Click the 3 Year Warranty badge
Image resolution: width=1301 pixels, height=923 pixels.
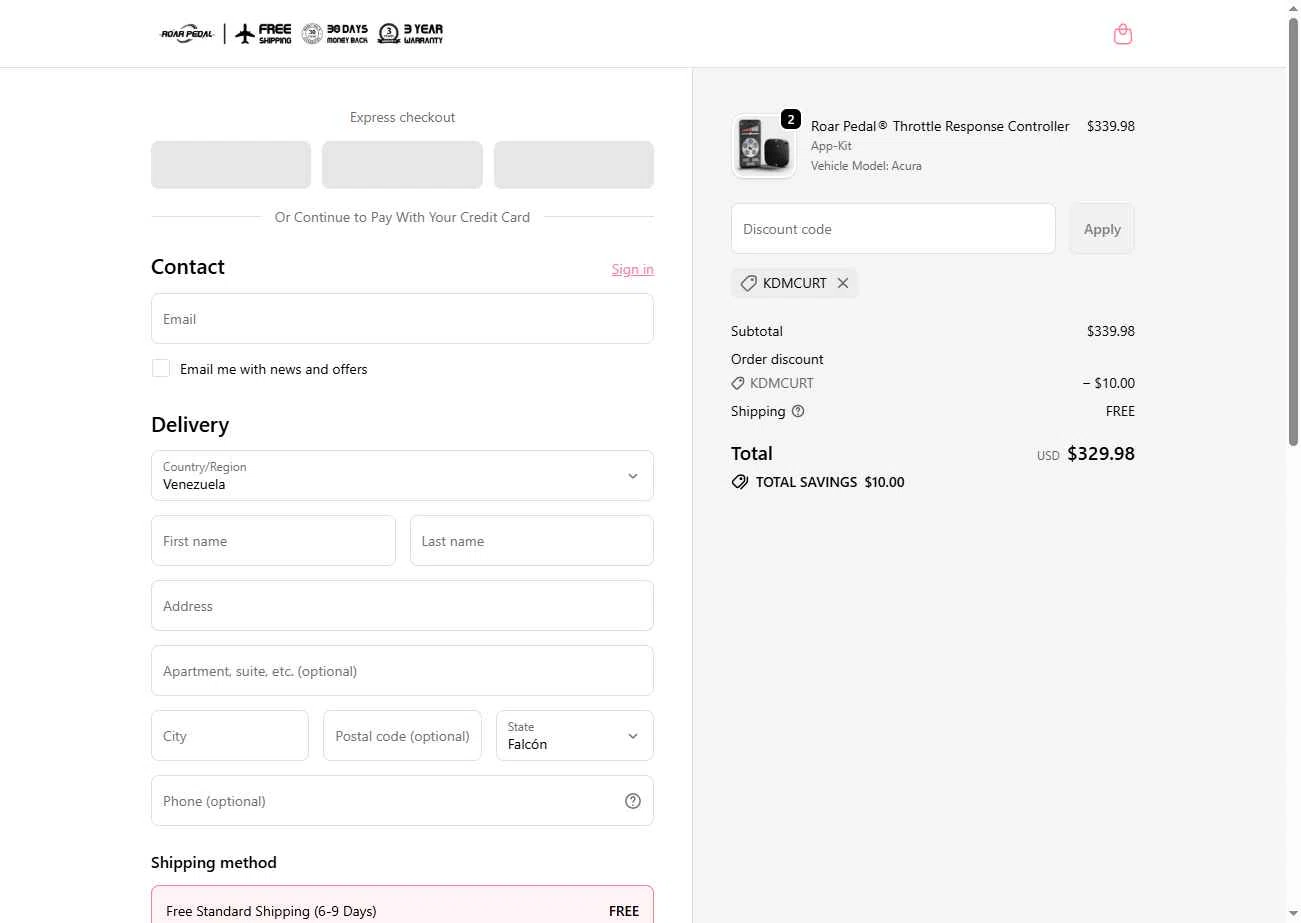[x=410, y=34]
